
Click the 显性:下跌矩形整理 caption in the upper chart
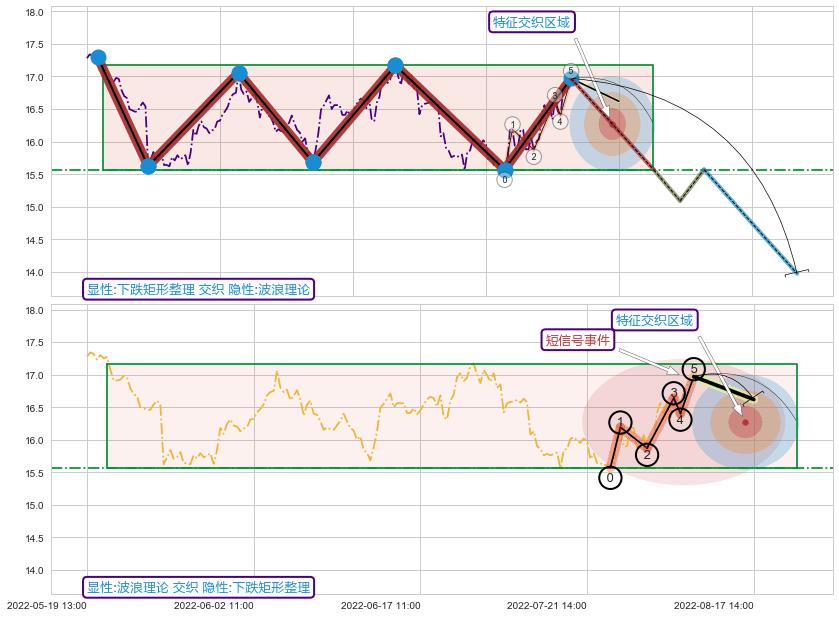coord(199,290)
